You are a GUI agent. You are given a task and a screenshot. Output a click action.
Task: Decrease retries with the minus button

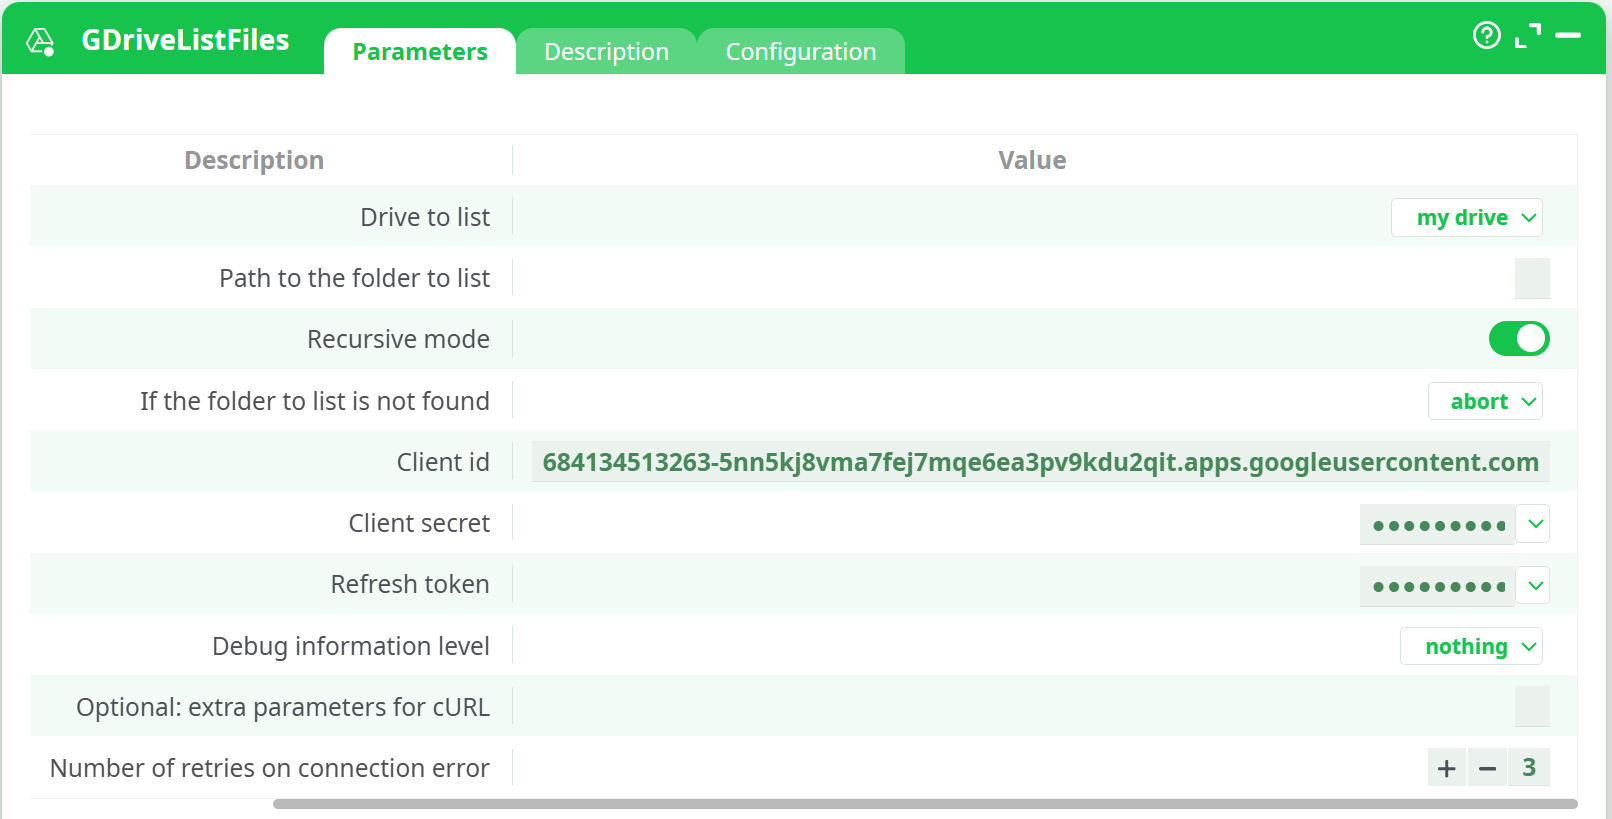(1487, 768)
